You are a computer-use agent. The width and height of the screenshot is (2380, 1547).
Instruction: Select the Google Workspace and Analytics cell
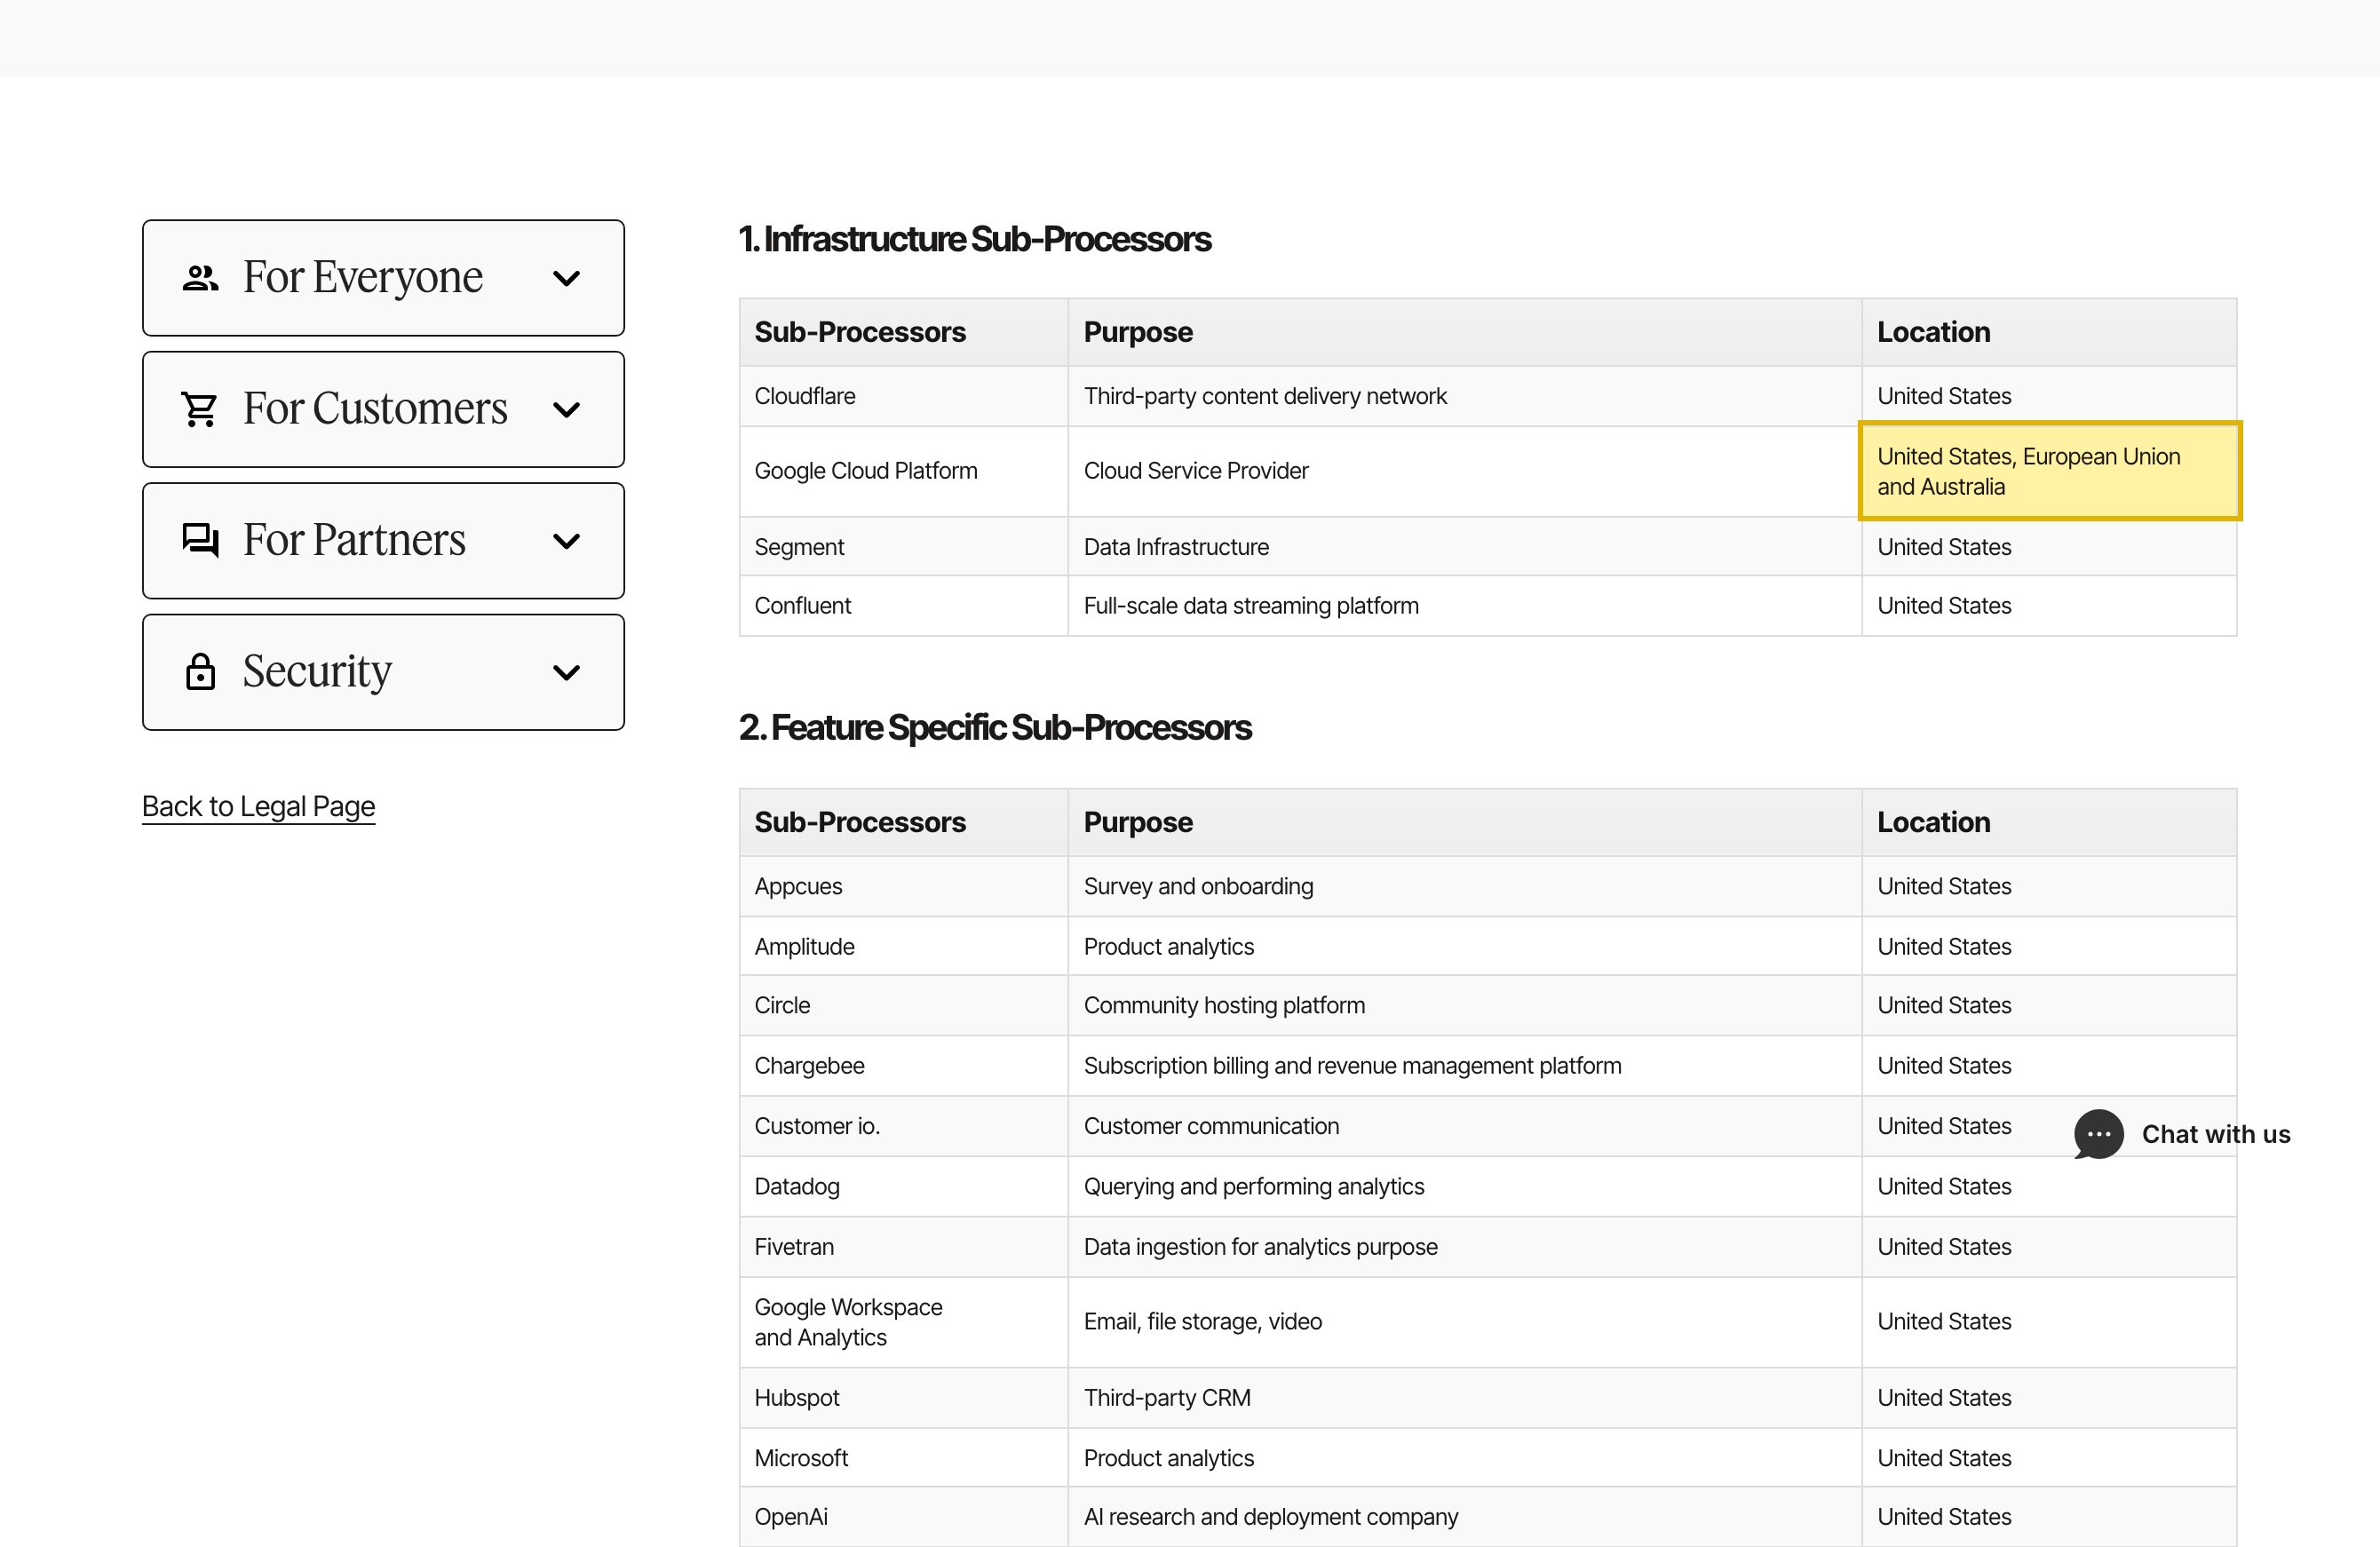click(904, 1322)
